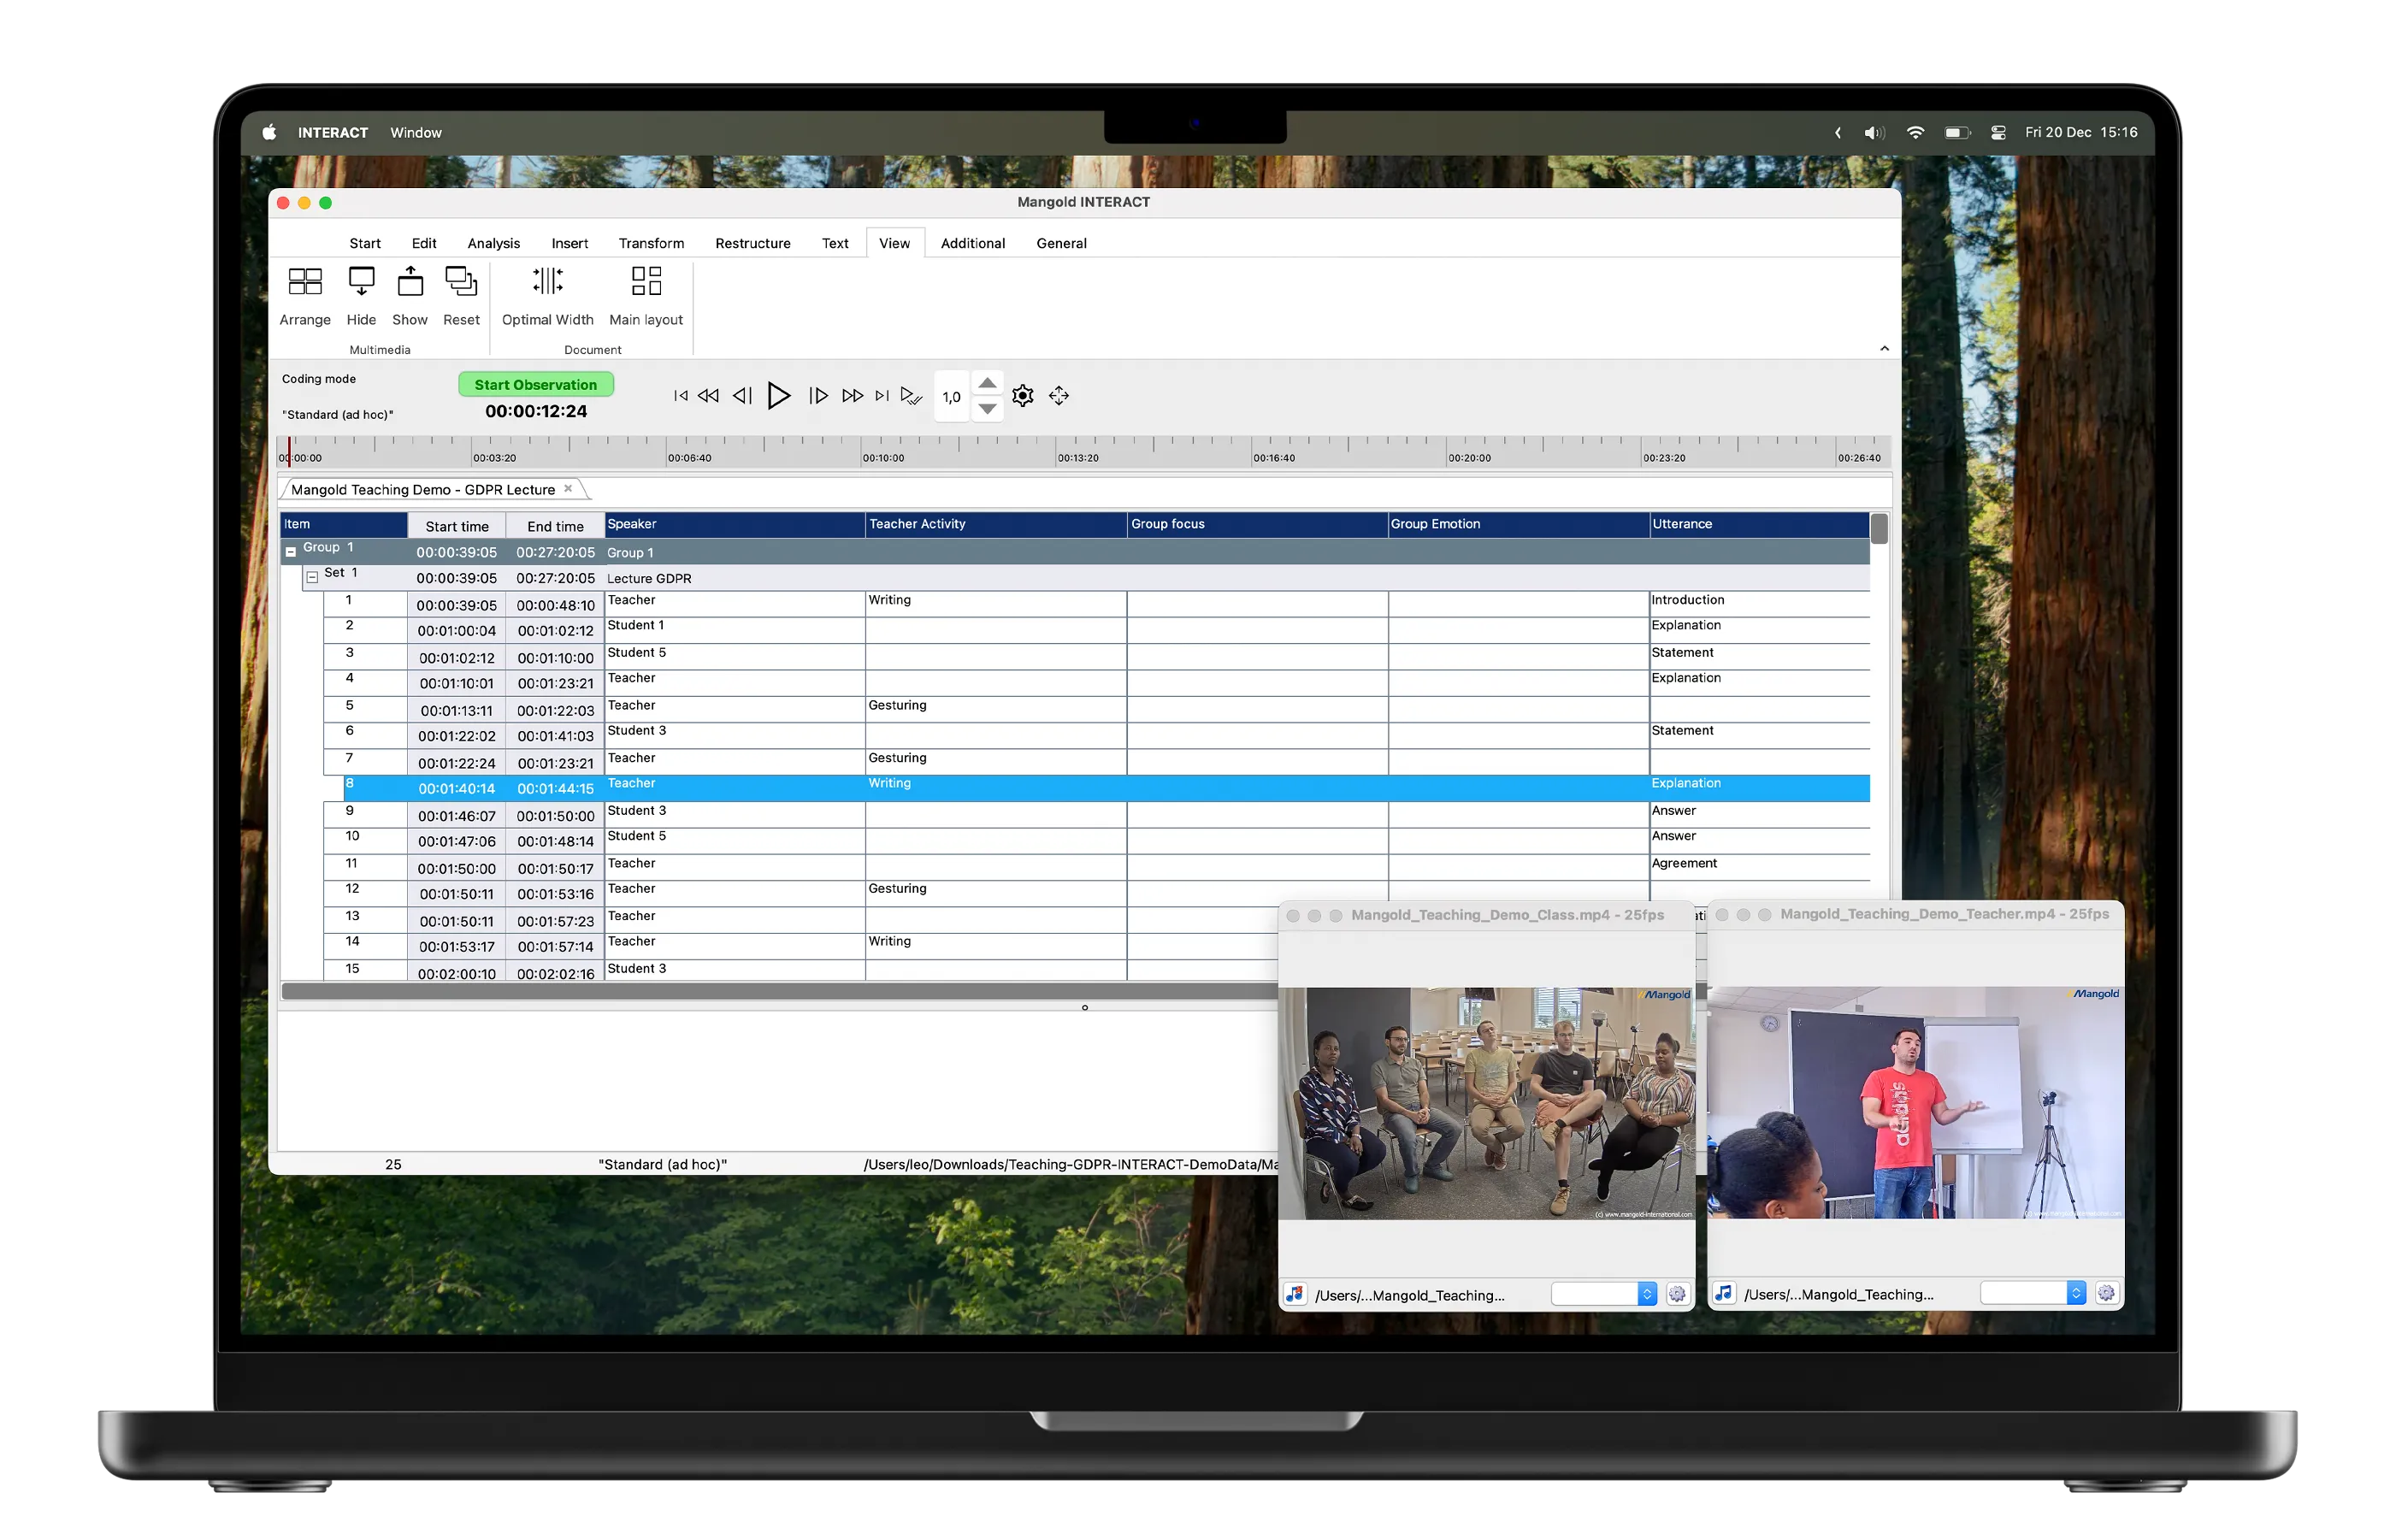Step one frame forward
This screenshot has height=1540, width=2396.
pyautogui.click(x=818, y=396)
